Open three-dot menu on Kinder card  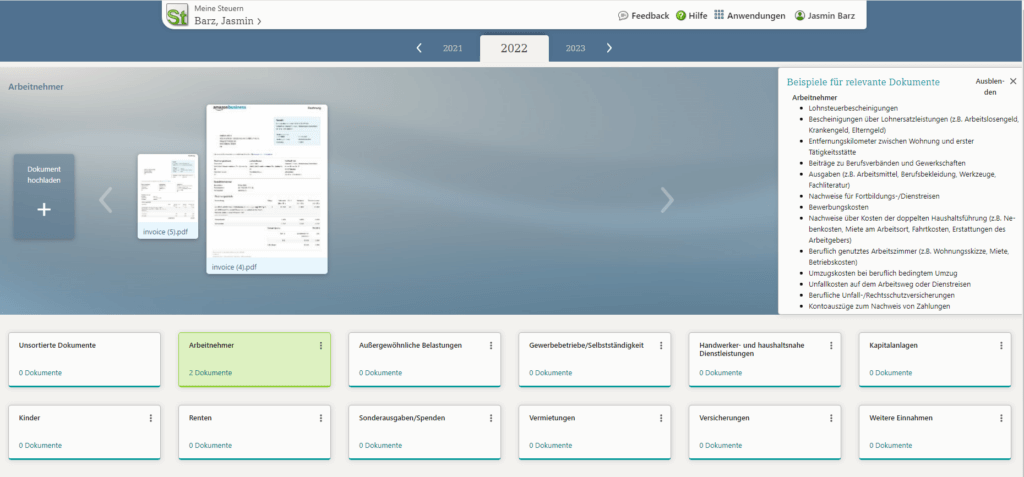point(151,418)
